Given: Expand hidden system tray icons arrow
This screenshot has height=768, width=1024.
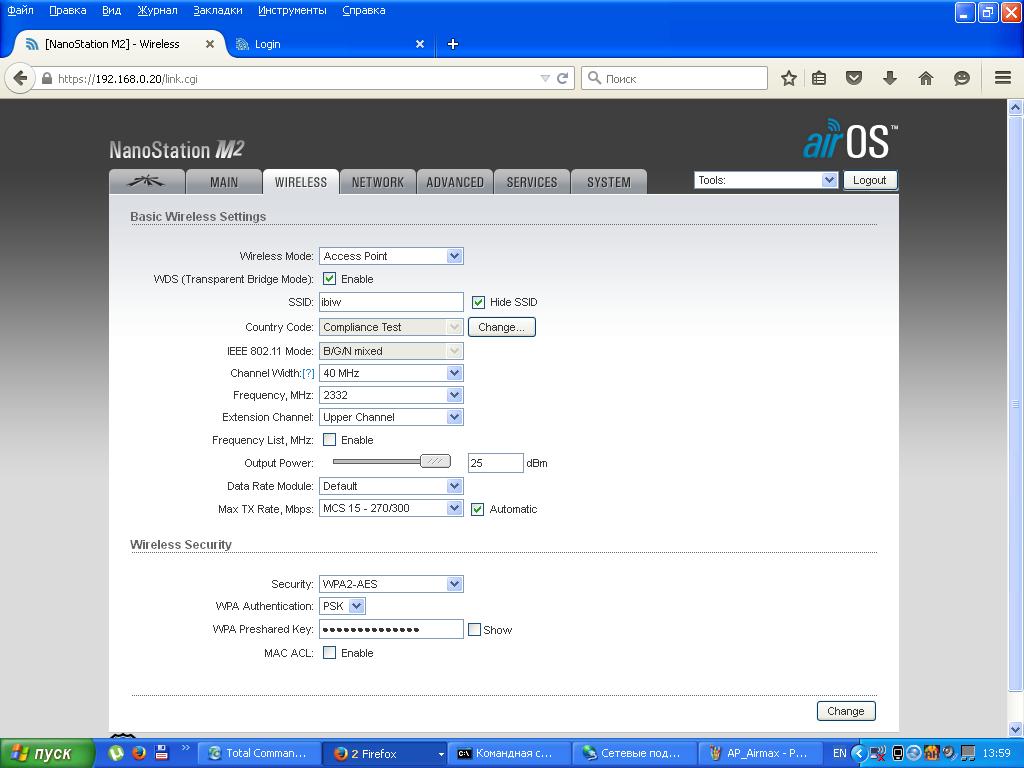Looking at the screenshot, I should pyautogui.click(x=859, y=754).
